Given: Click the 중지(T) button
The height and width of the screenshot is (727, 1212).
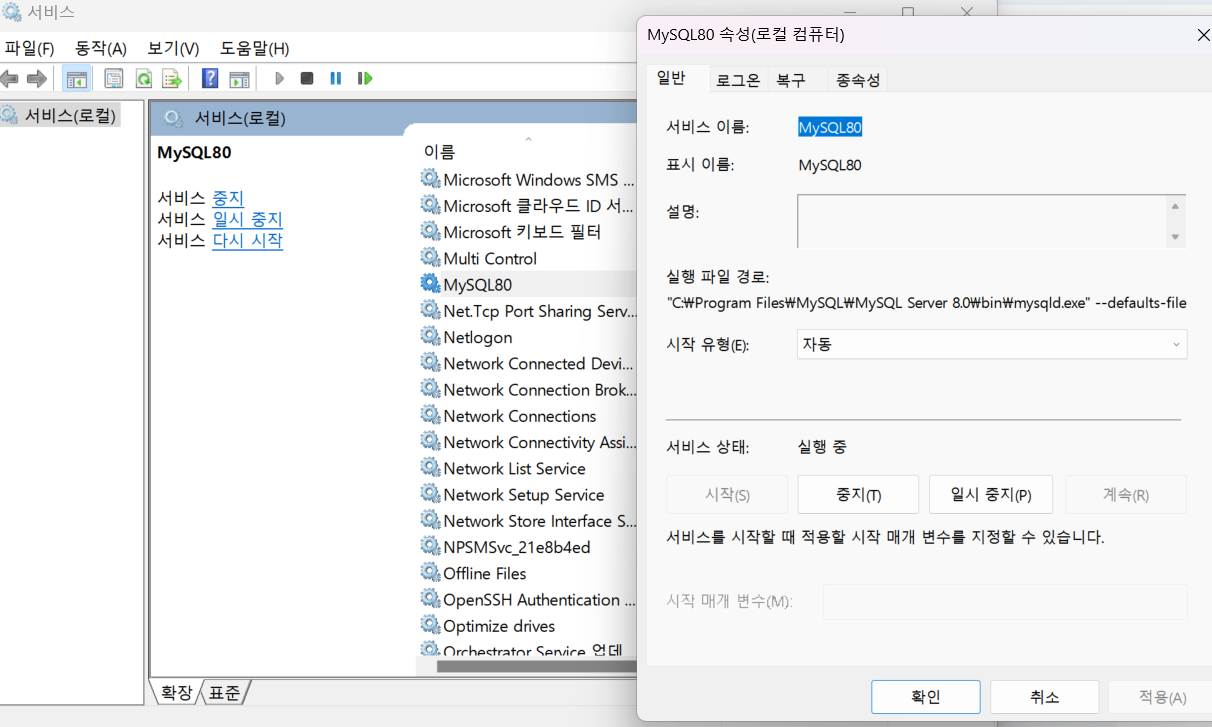Looking at the screenshot, I should (x=858, y=494).
